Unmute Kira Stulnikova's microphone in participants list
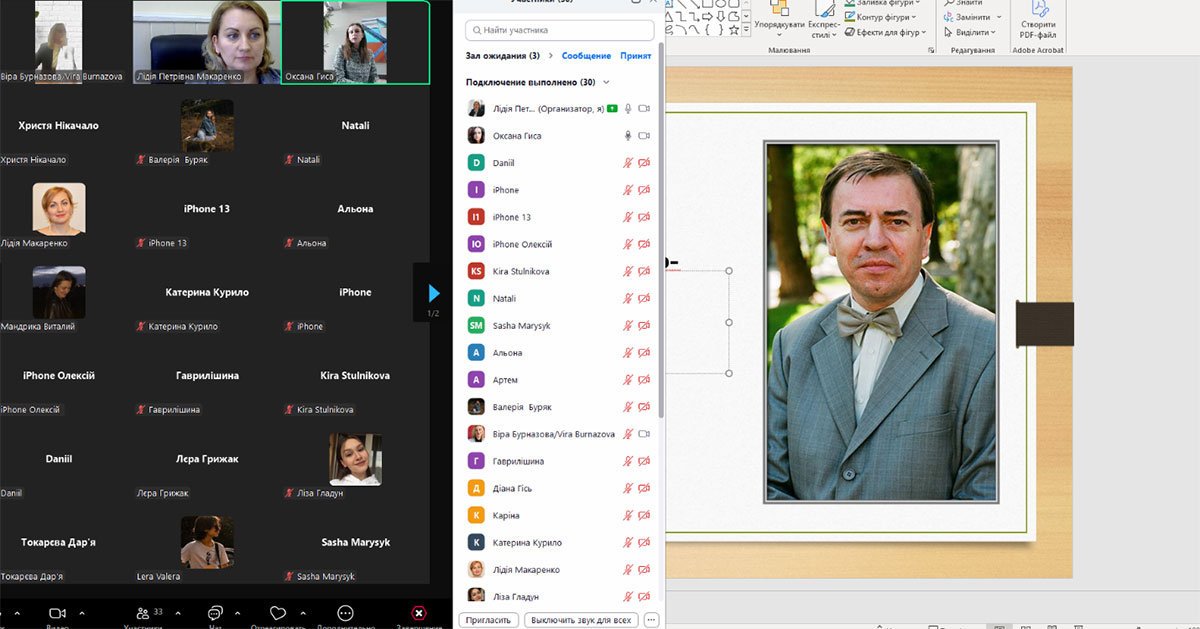This screenshot has width=1200, height=629. [628, 271]
